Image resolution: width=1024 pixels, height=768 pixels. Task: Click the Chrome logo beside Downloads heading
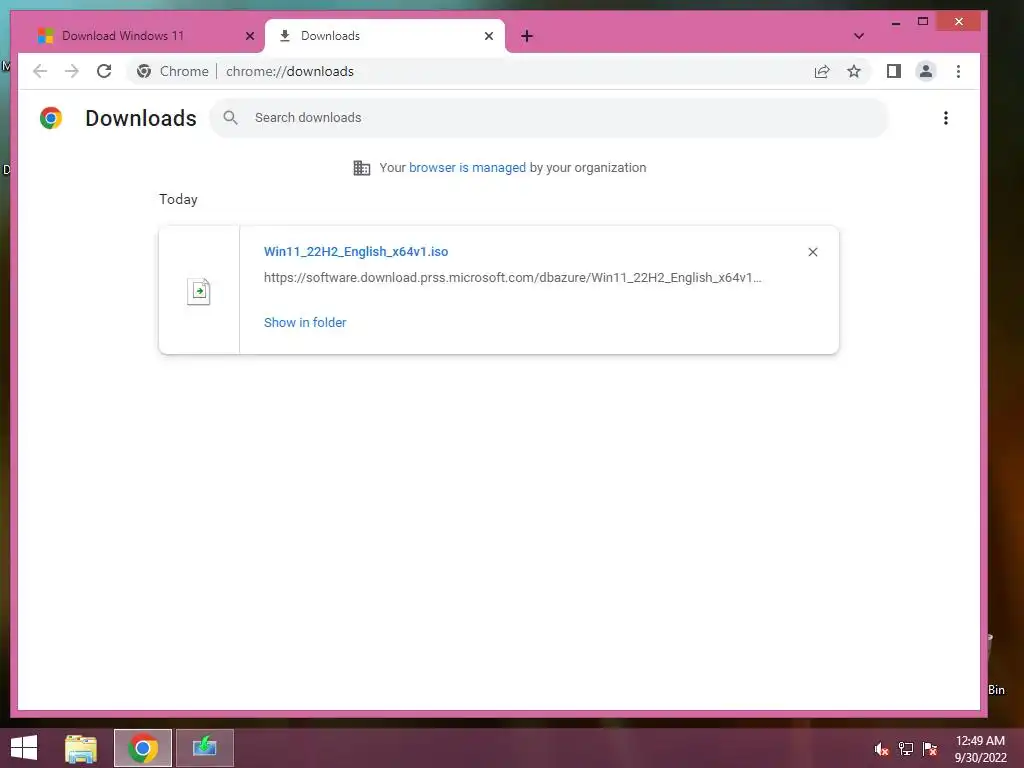click(51, 118)
